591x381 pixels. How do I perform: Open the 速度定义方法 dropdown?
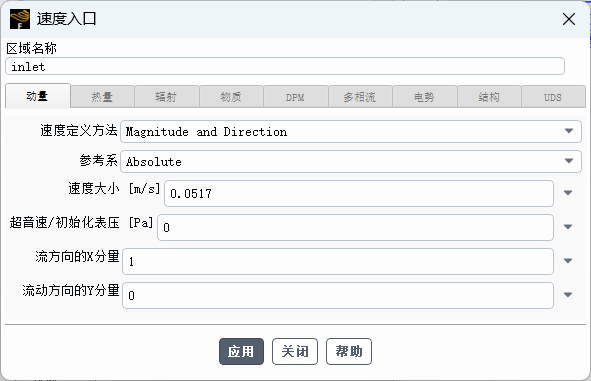[x=351, y=132]
